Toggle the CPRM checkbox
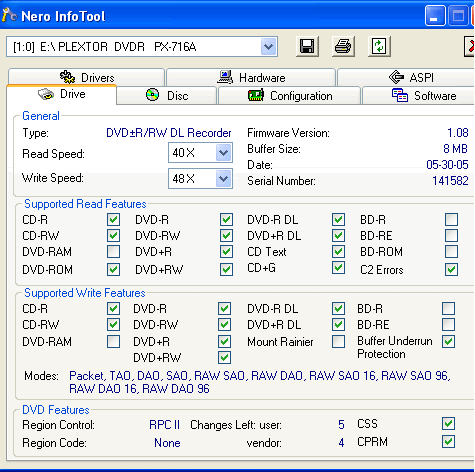 [448, 442]
